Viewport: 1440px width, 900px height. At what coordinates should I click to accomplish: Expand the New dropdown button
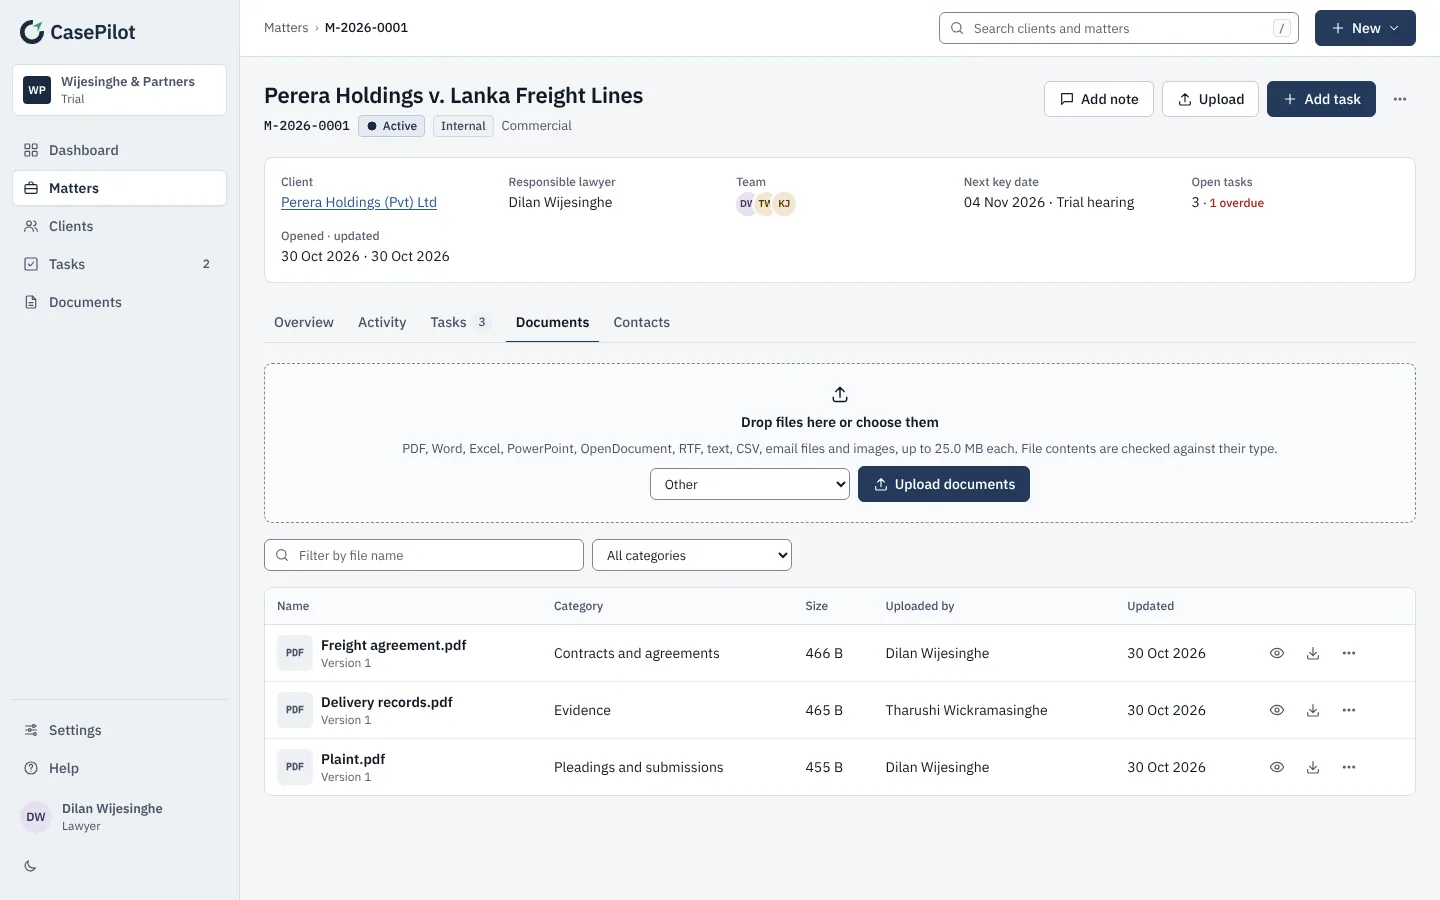tap(1365, 28)
